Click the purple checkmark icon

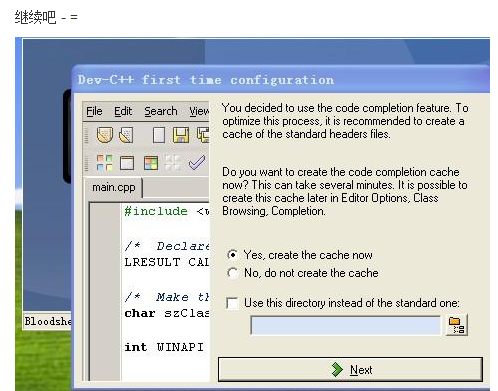197,163
